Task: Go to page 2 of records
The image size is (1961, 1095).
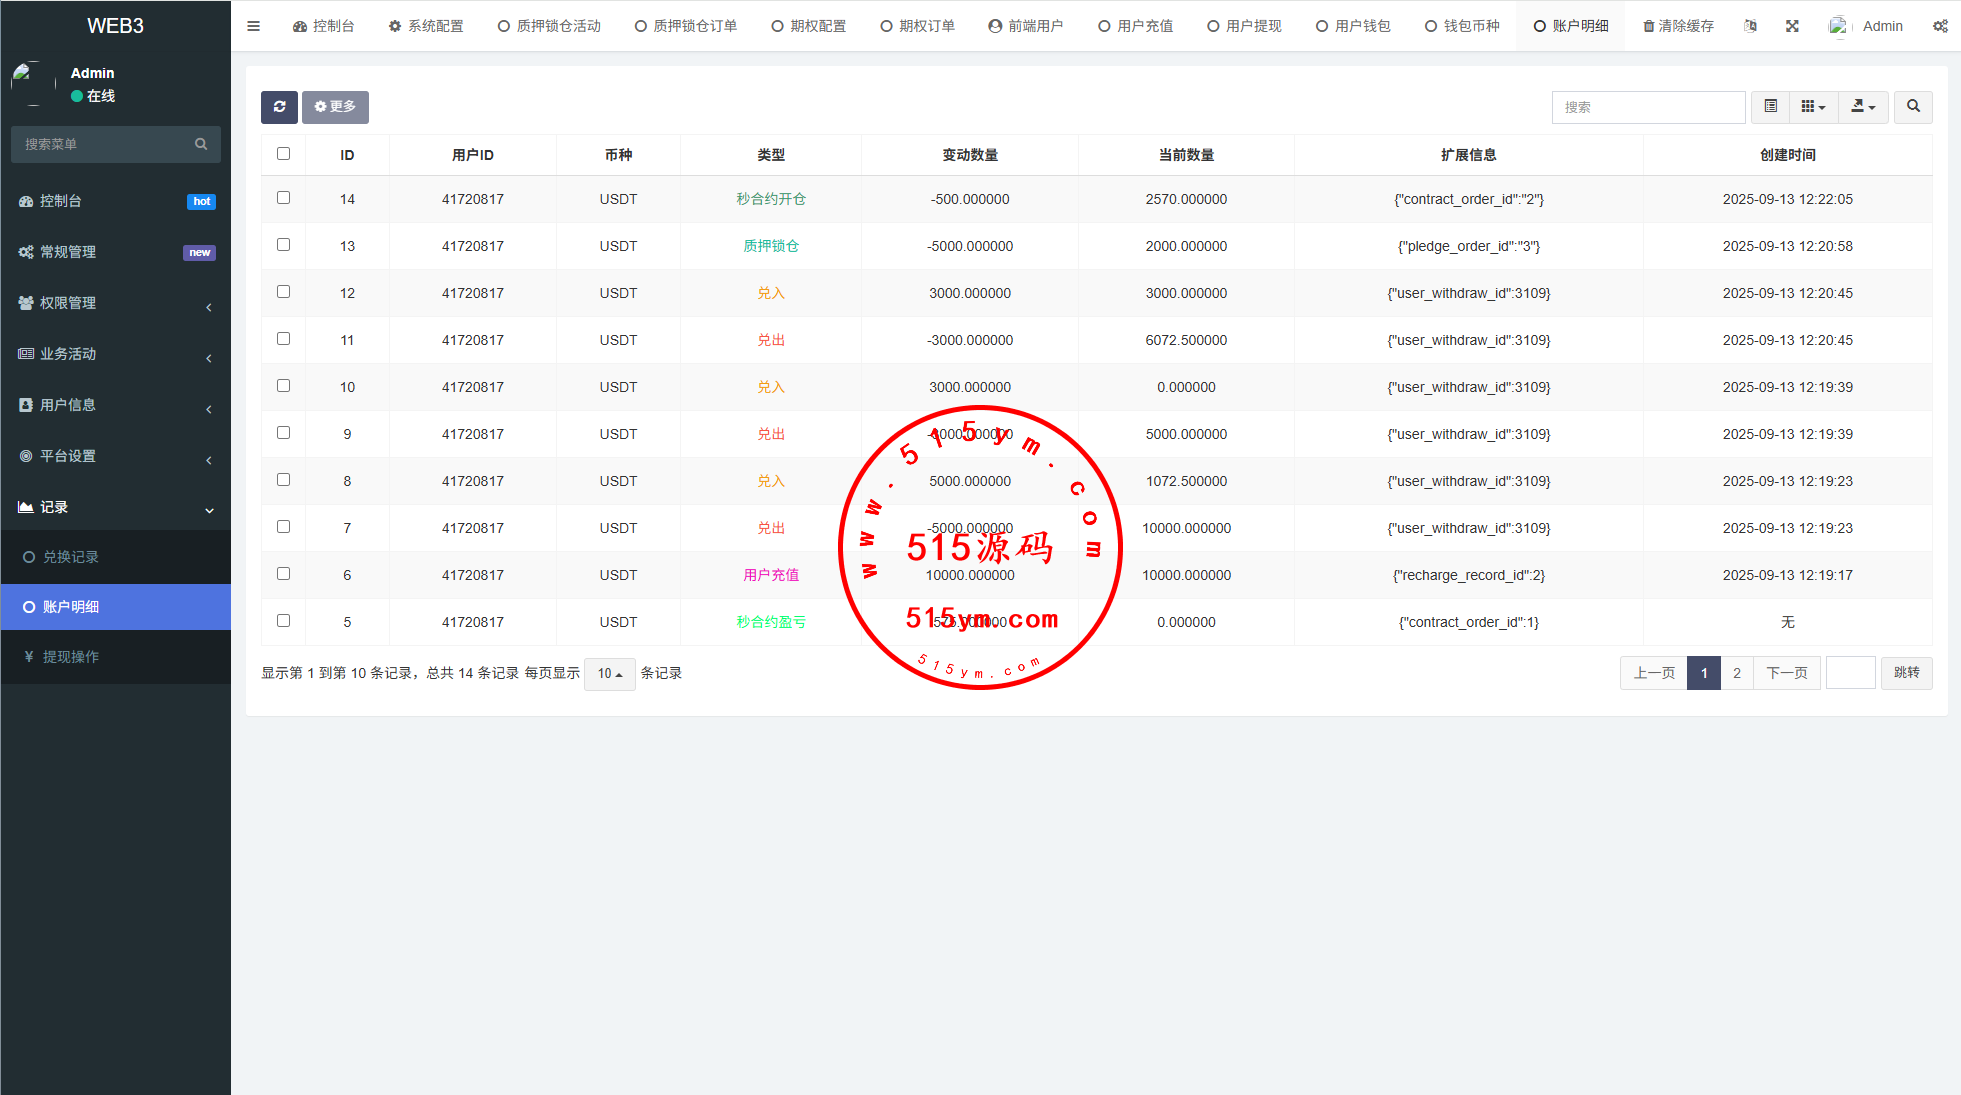Action: coord(1736,673)
